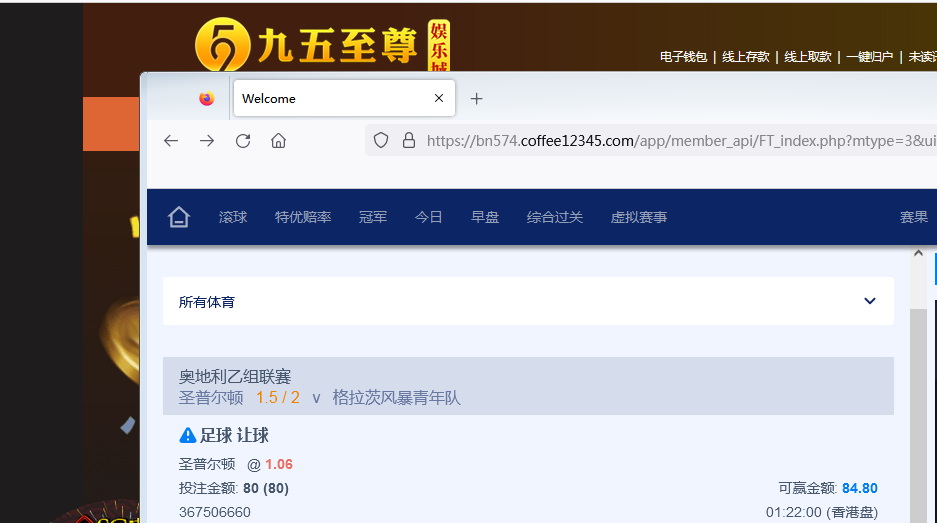
Task: Click the Firefox logo icon
Action: 207,99
